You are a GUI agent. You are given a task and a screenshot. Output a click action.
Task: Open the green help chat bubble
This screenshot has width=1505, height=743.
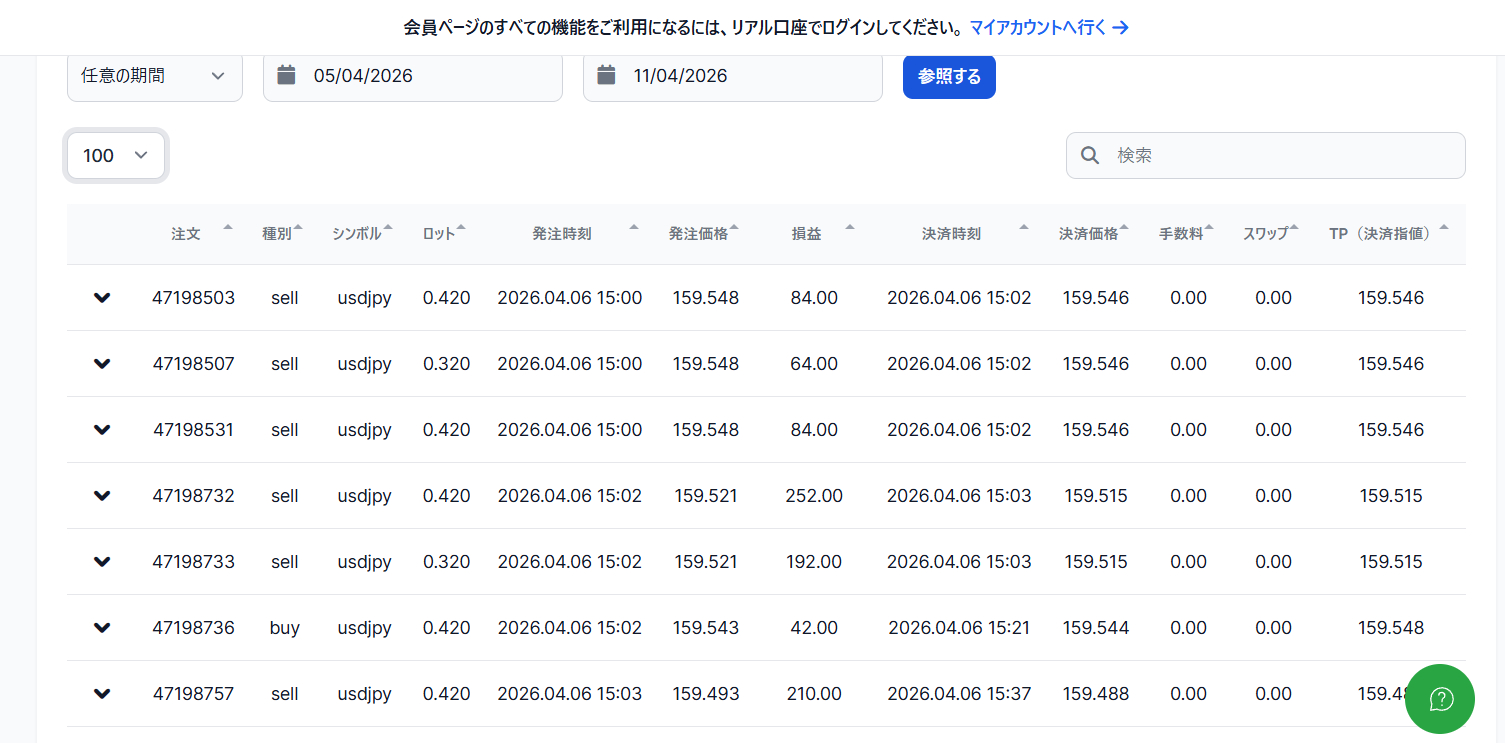click(1440, 698)
